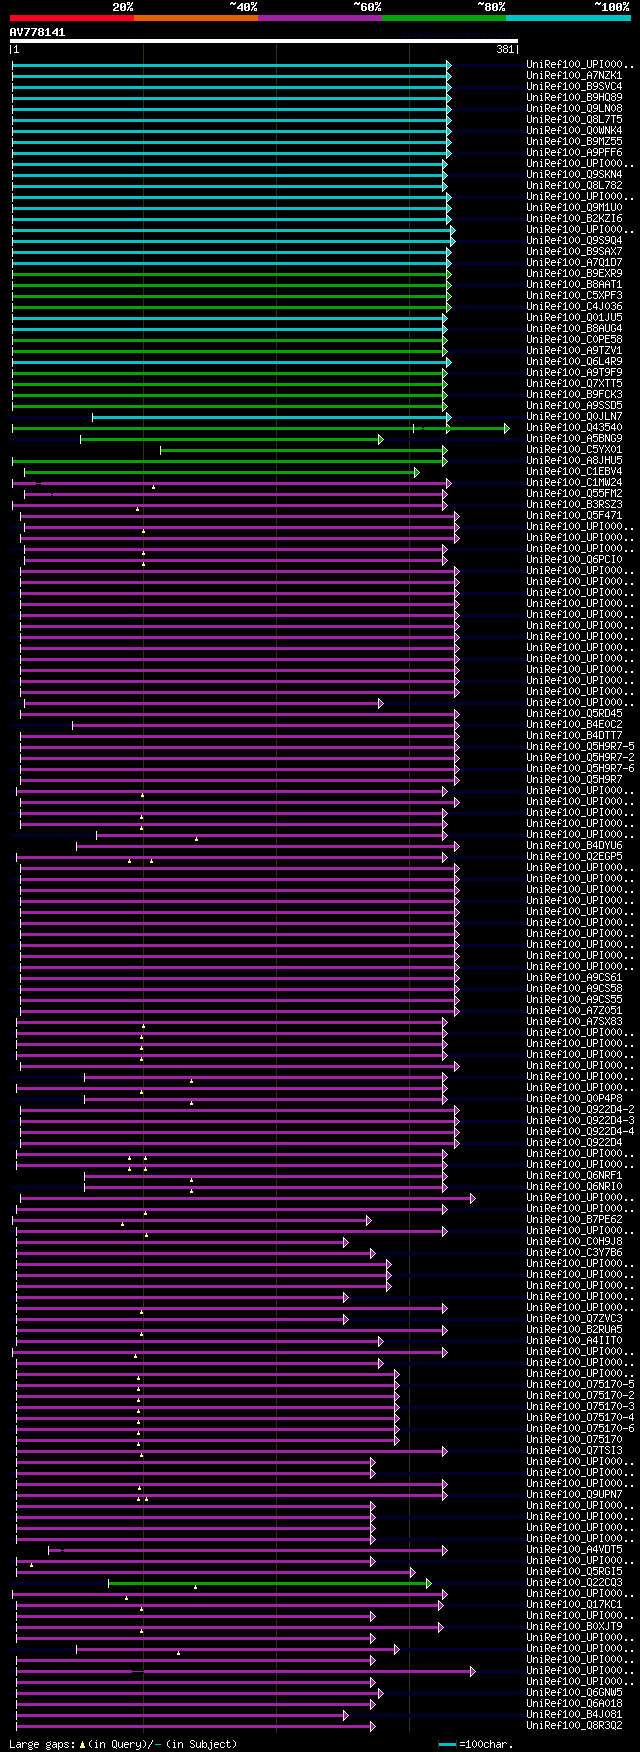
Task: Click the green ~80% identity legend segment
Action: click(443, 17)
